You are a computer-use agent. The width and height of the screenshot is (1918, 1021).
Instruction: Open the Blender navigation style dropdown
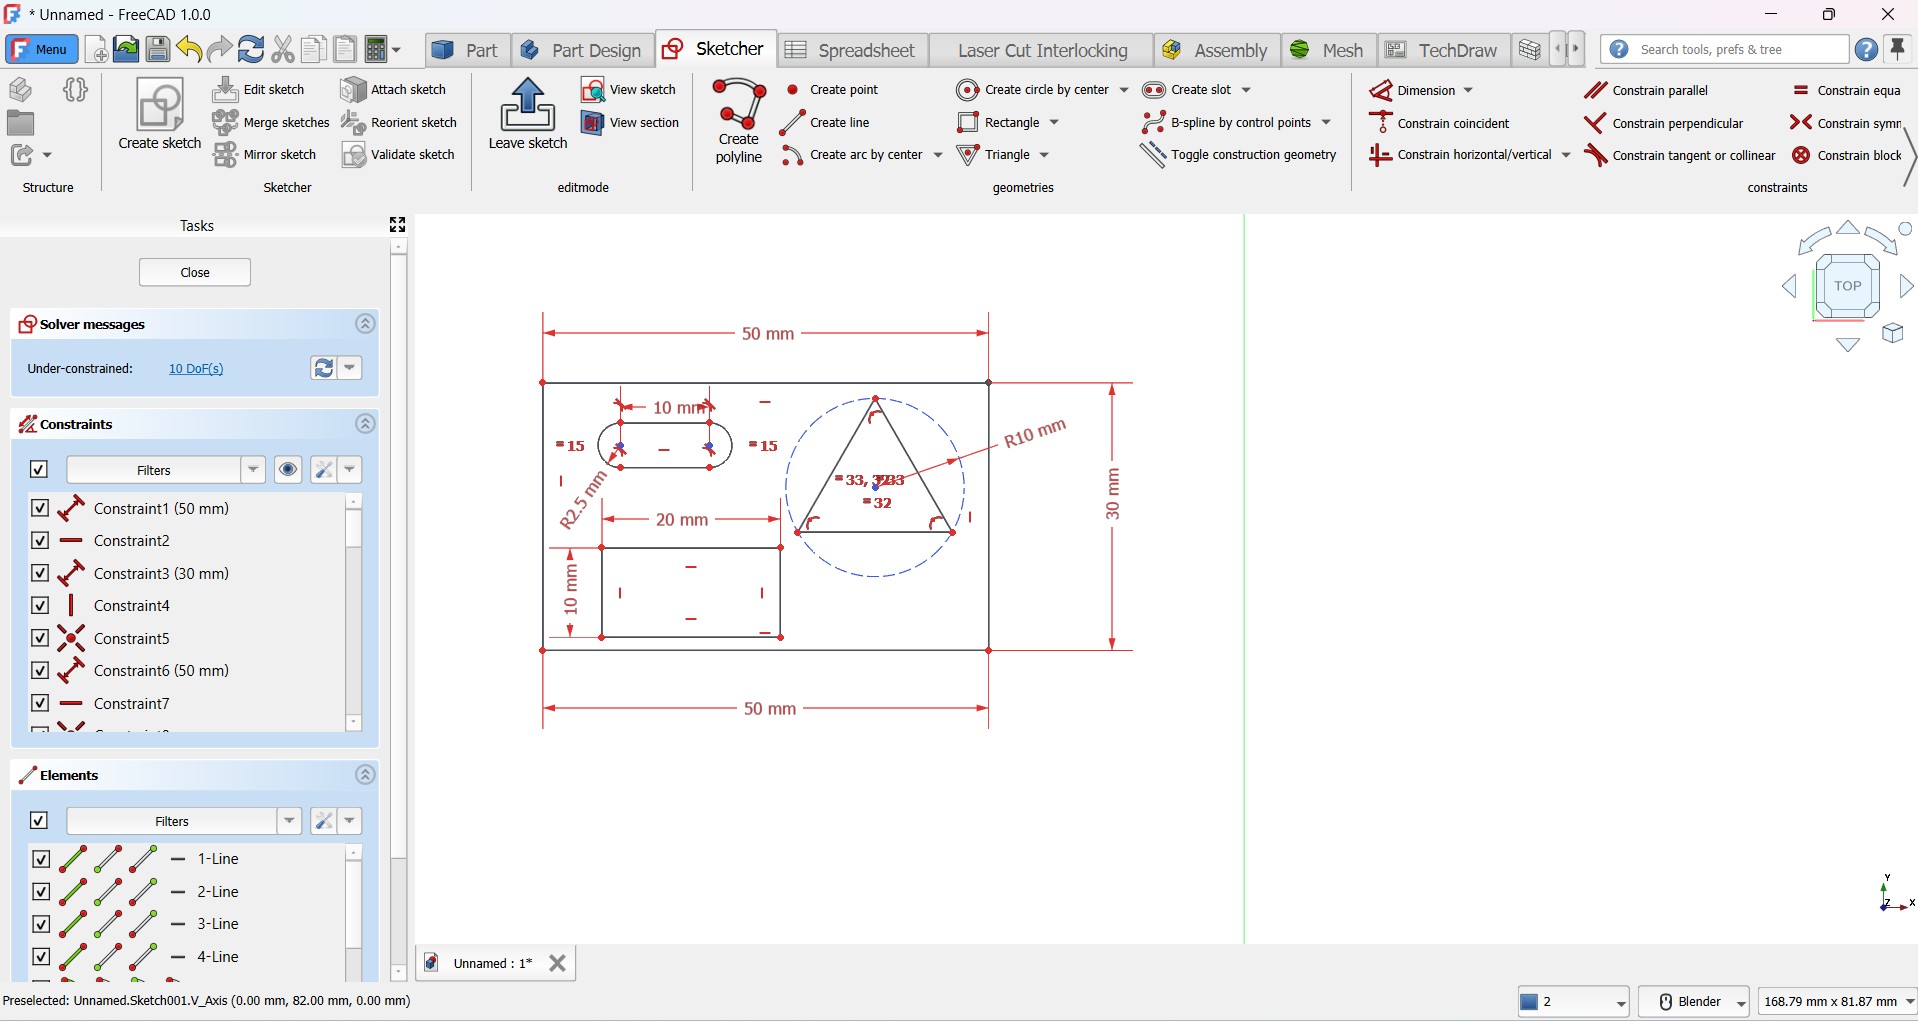(1694, 1001)
